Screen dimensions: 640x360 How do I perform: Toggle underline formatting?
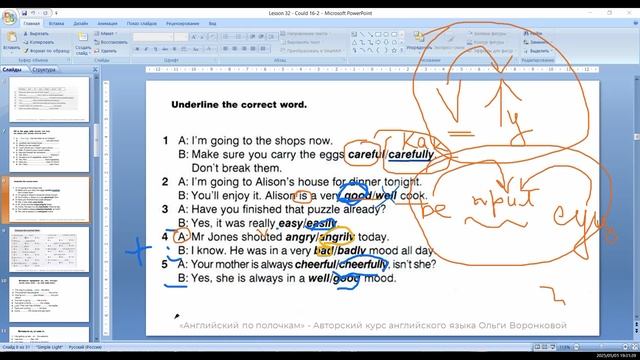pyautogui.click(x=156, y=49)
